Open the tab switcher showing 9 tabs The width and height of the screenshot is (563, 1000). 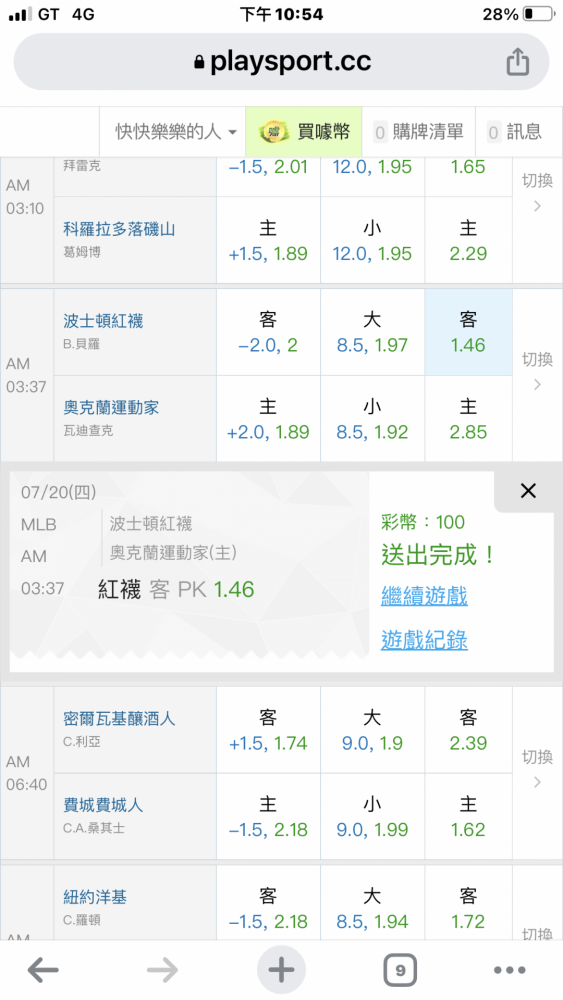[400, 970]
